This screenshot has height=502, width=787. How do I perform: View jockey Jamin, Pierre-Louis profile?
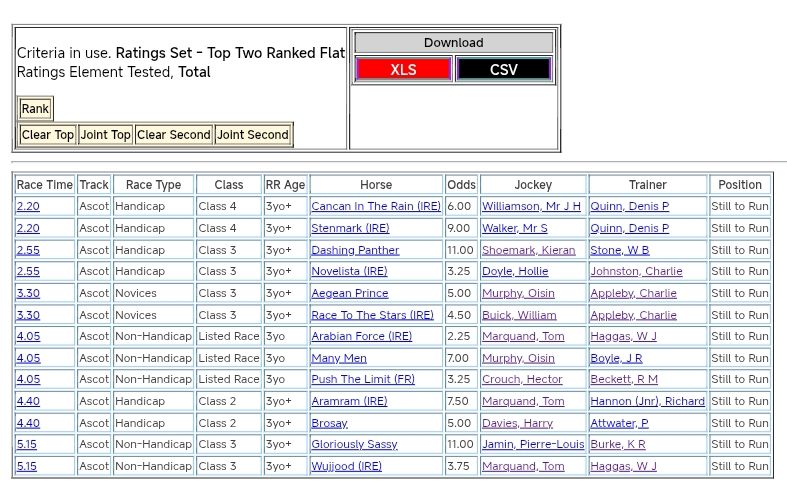click(x=533, y=444)
